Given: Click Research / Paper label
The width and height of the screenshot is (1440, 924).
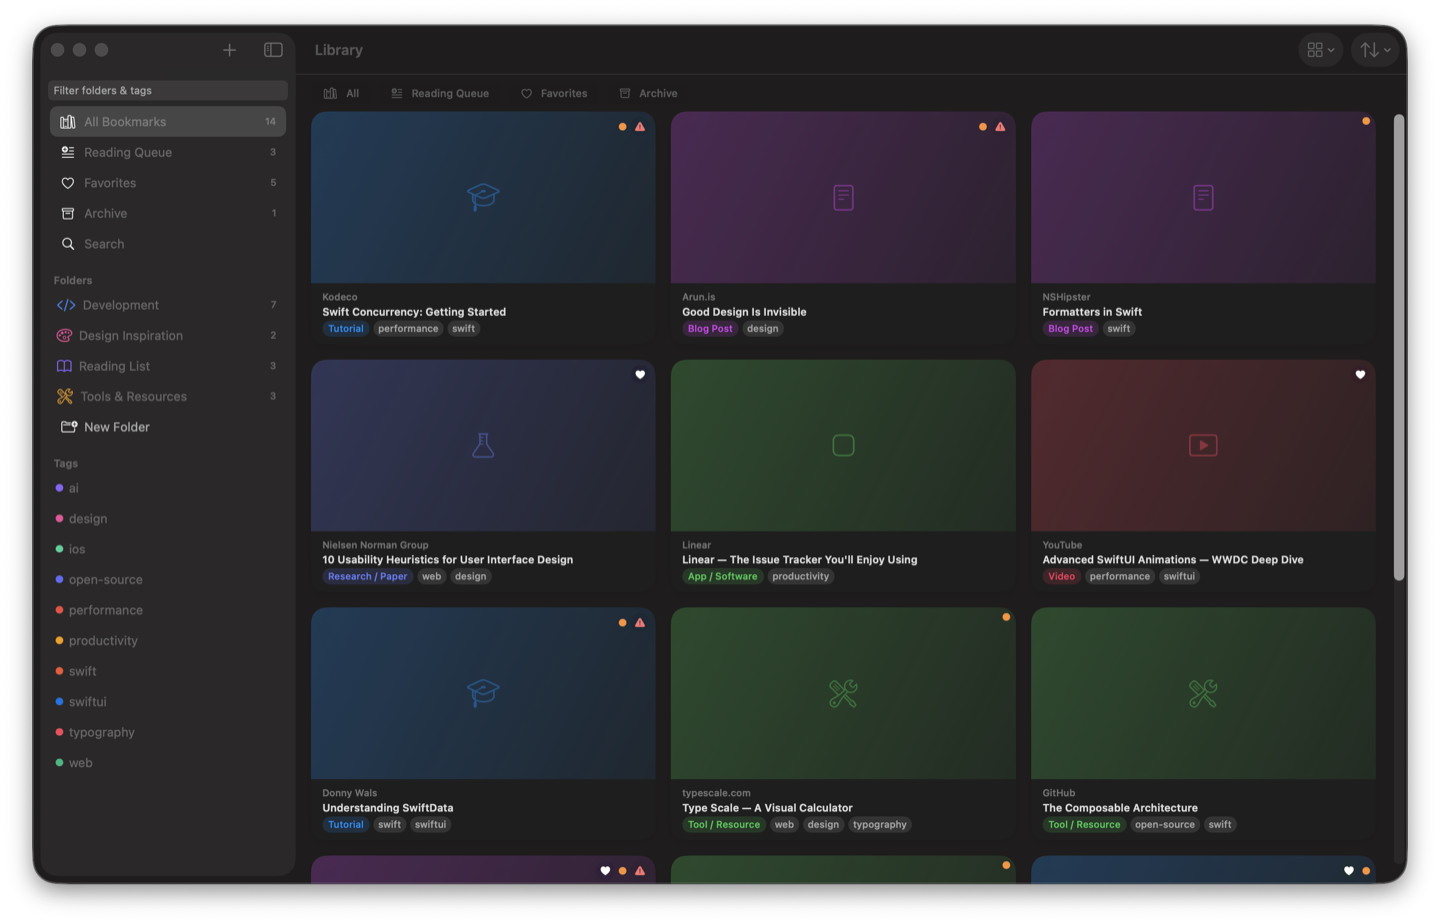Looking at the screenshot, I should pos(368,577).
